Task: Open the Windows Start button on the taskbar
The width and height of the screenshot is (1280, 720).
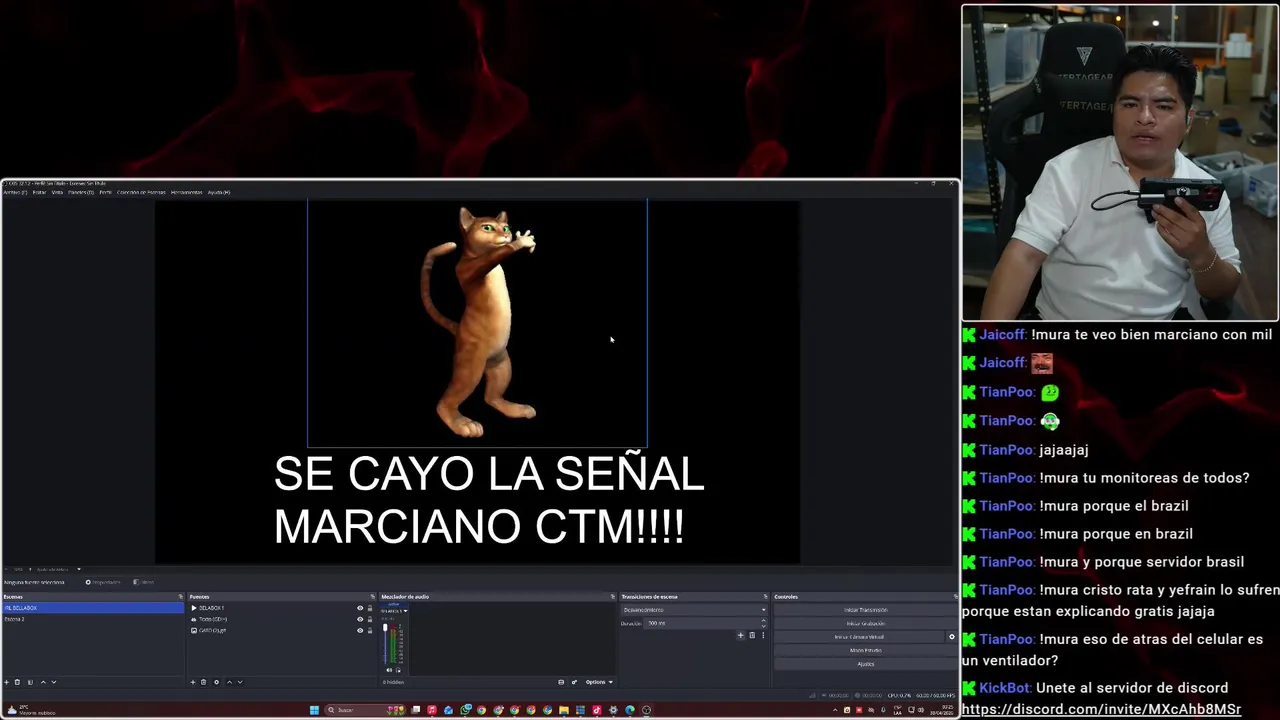Action: tap(314, 710)
